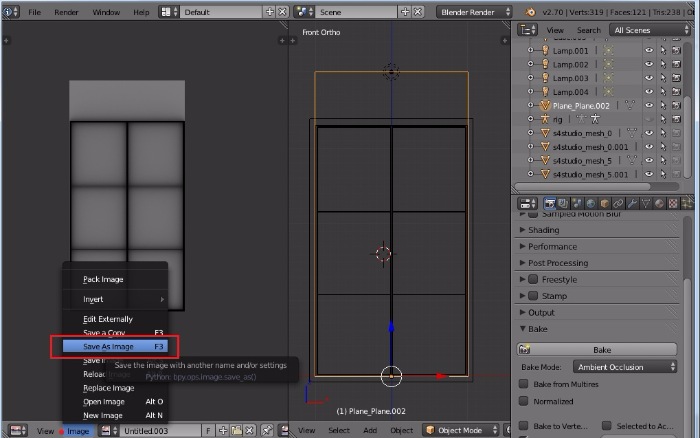The width and height of the screenshot is (700, 438).
Task: Expand the Output panel
Action: coord(522,313)
